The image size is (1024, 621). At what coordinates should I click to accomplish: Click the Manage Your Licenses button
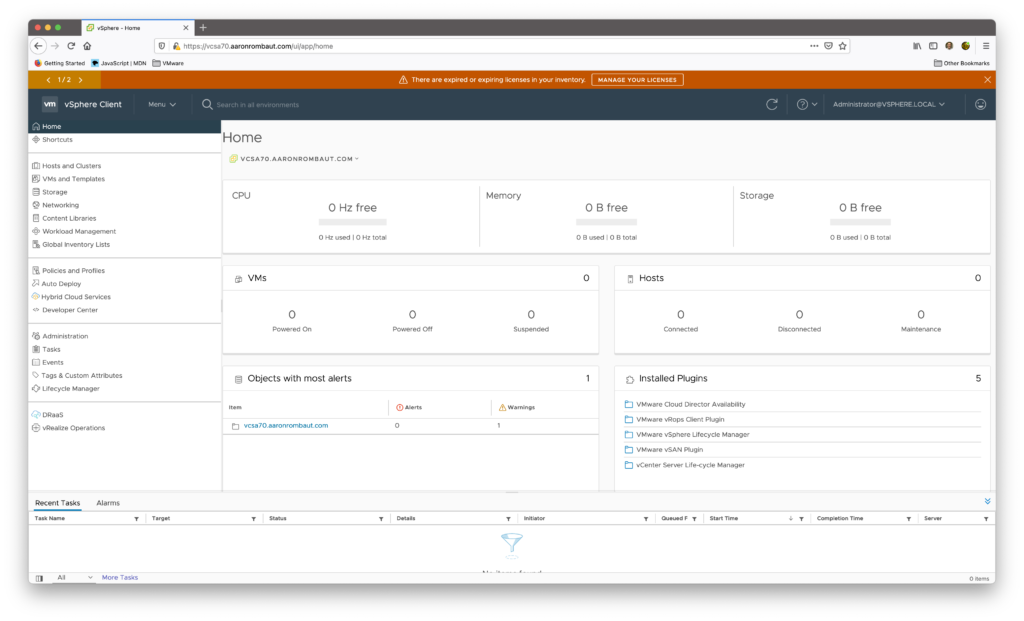click(637, 79)
